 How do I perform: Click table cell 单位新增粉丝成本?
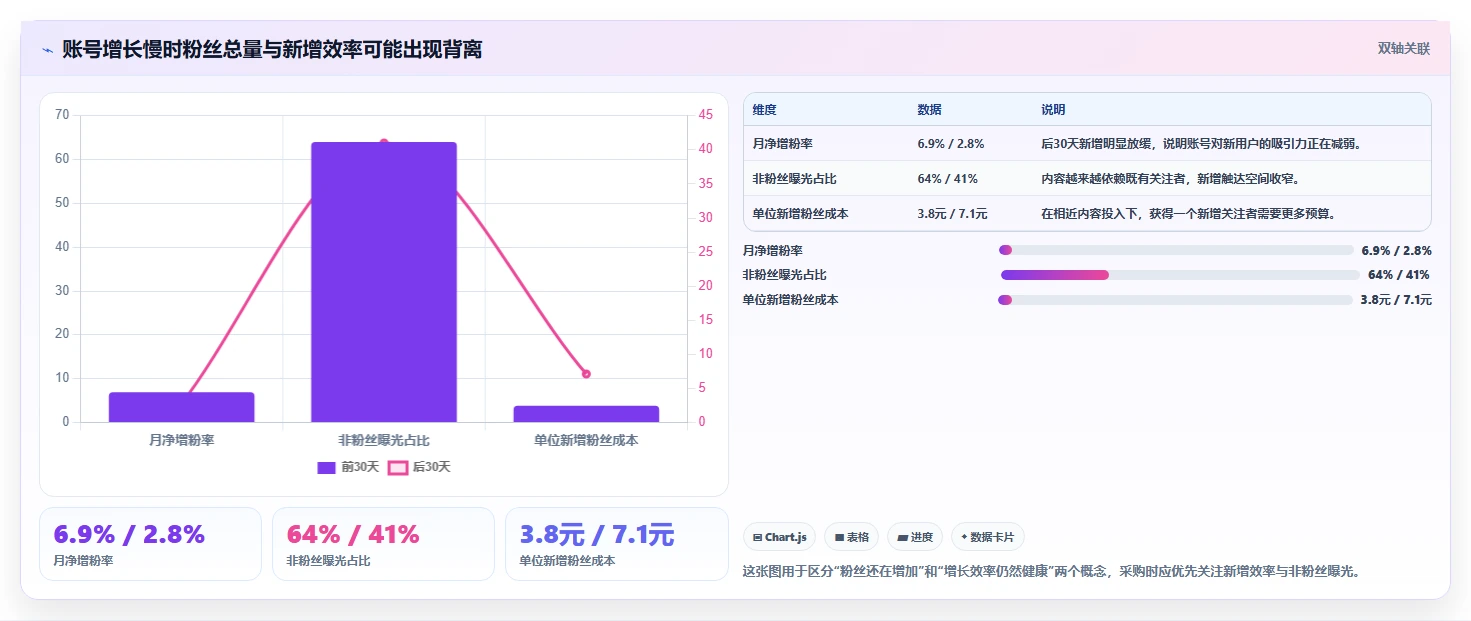click(x=801, y=214)
